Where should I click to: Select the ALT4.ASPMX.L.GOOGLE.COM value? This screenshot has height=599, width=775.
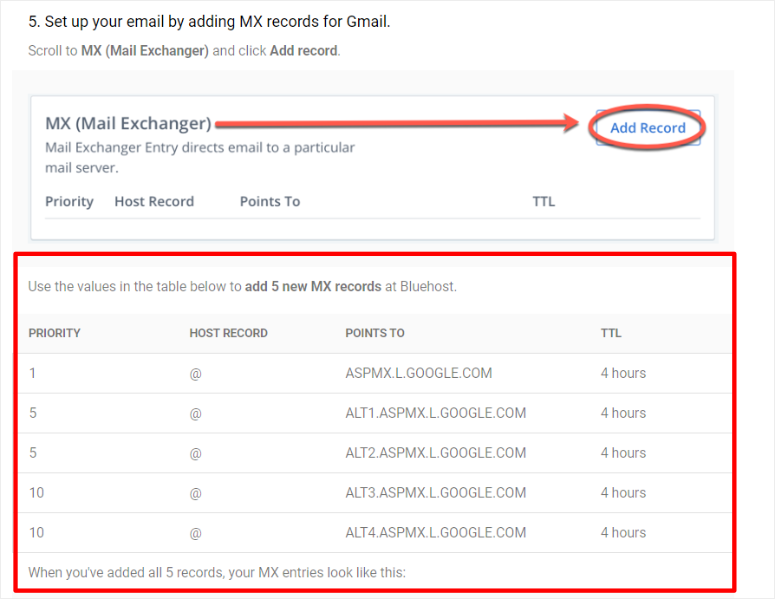pyautogui.click(x=435, y=533)
